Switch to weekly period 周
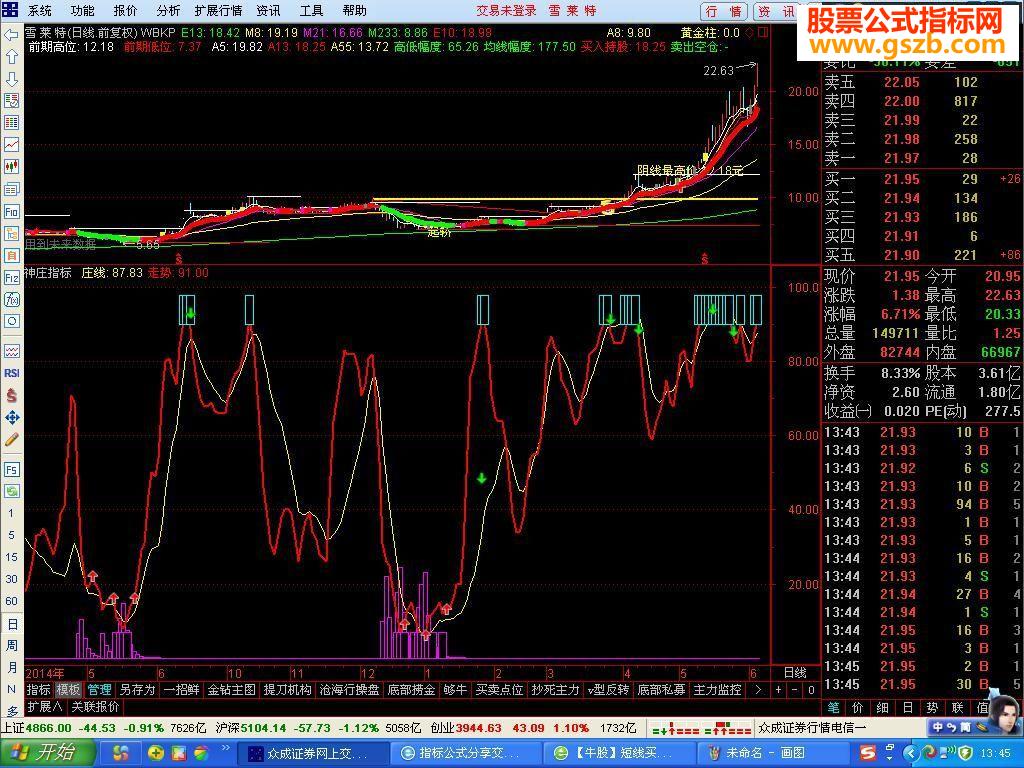This screenshot has width=1024, height=768. pos(12,646)
